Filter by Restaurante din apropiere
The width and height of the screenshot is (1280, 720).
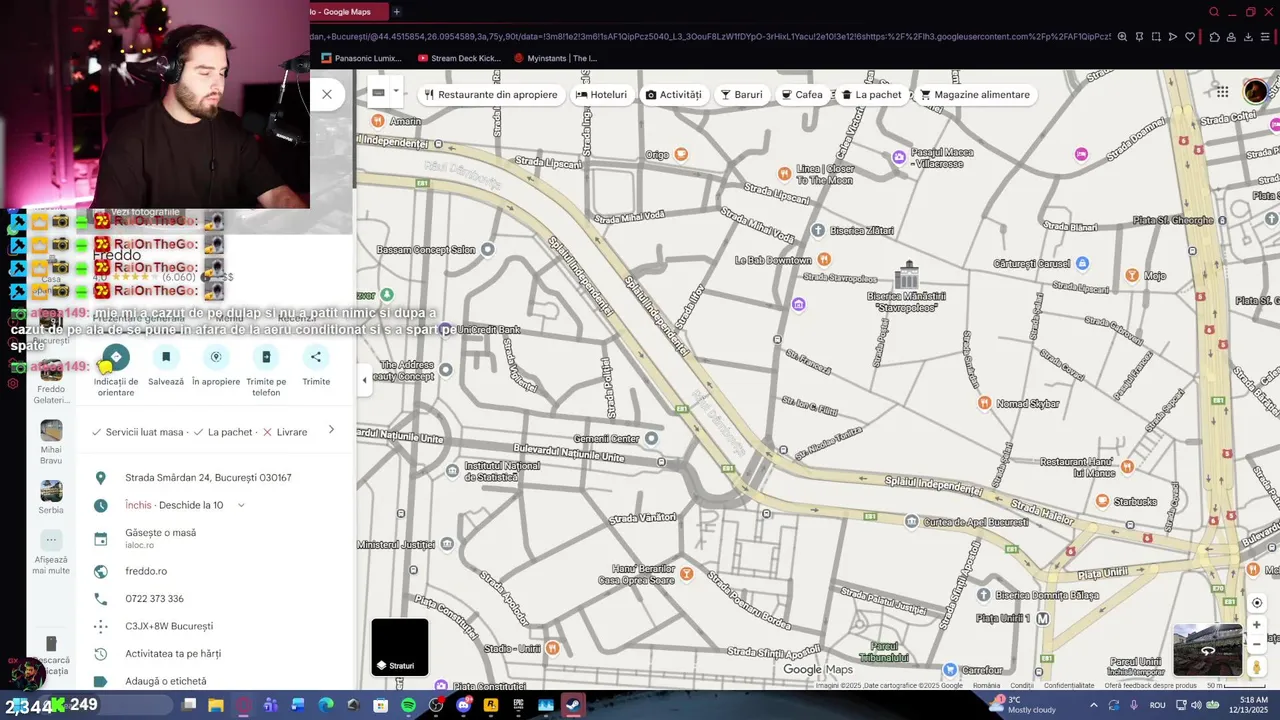[490, 95]
